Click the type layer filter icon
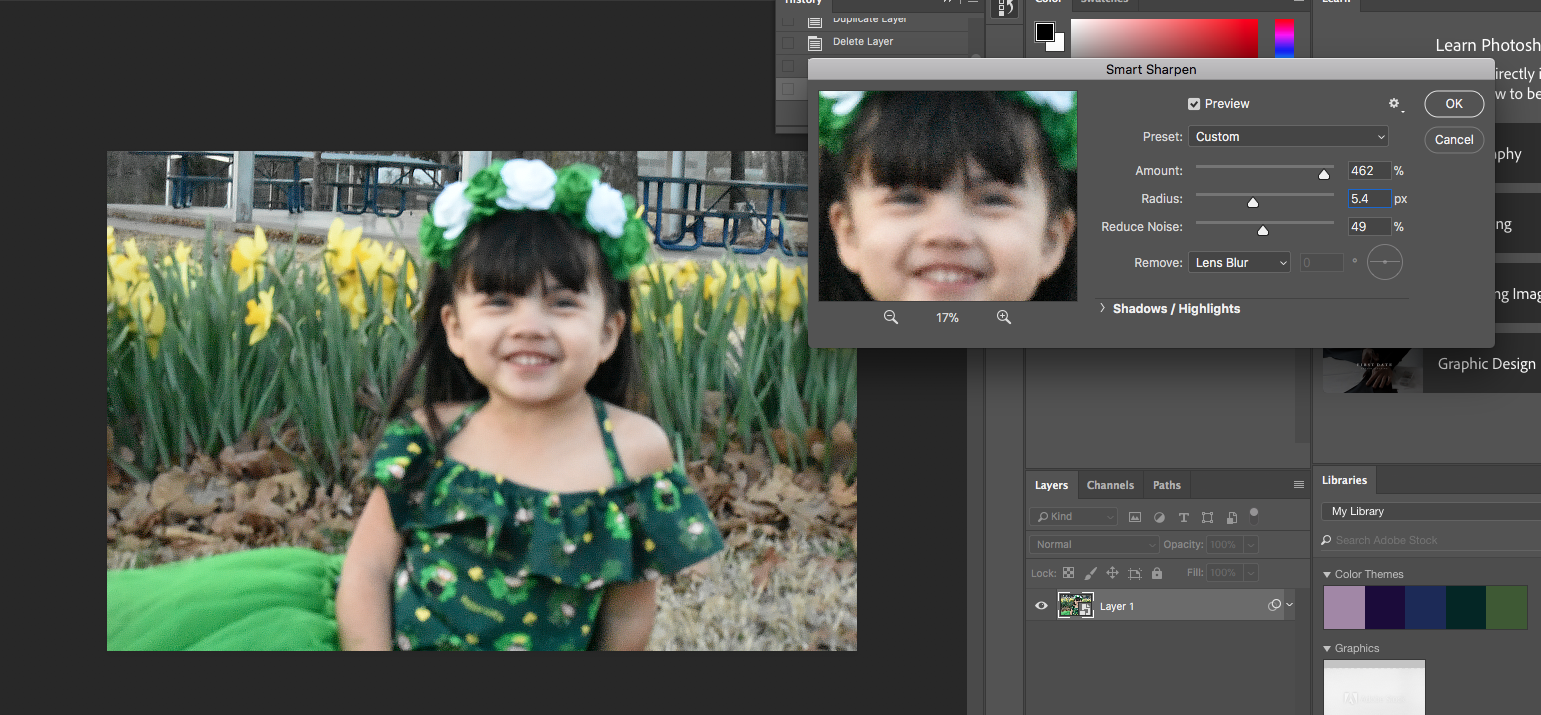 coord(1183,517)
